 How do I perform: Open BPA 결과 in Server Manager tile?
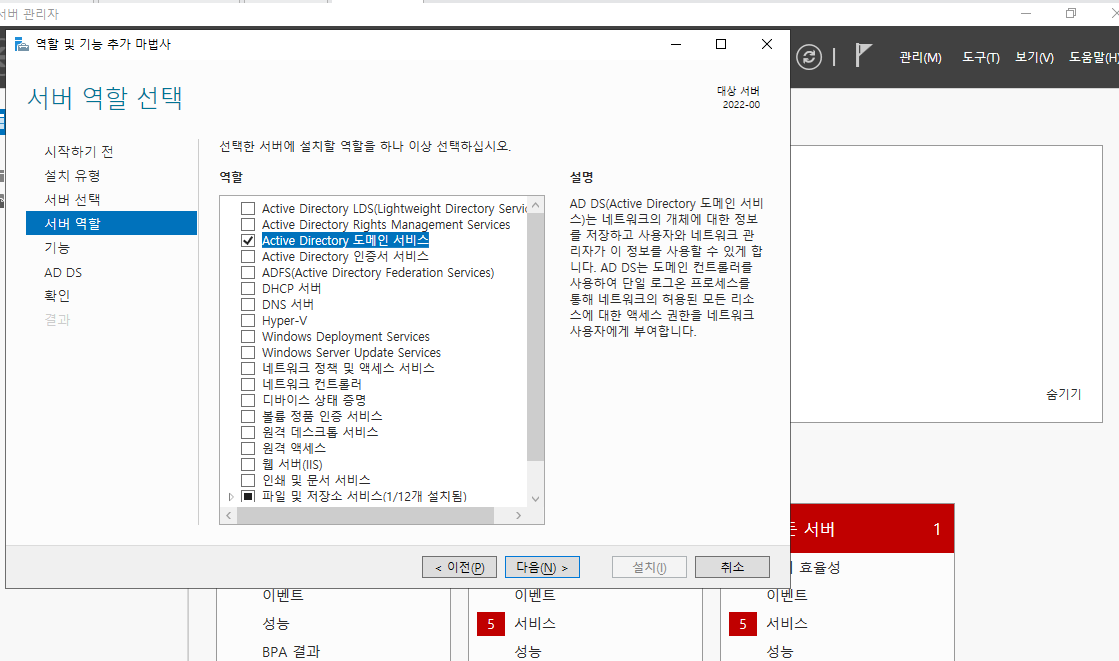coord(291,651)
